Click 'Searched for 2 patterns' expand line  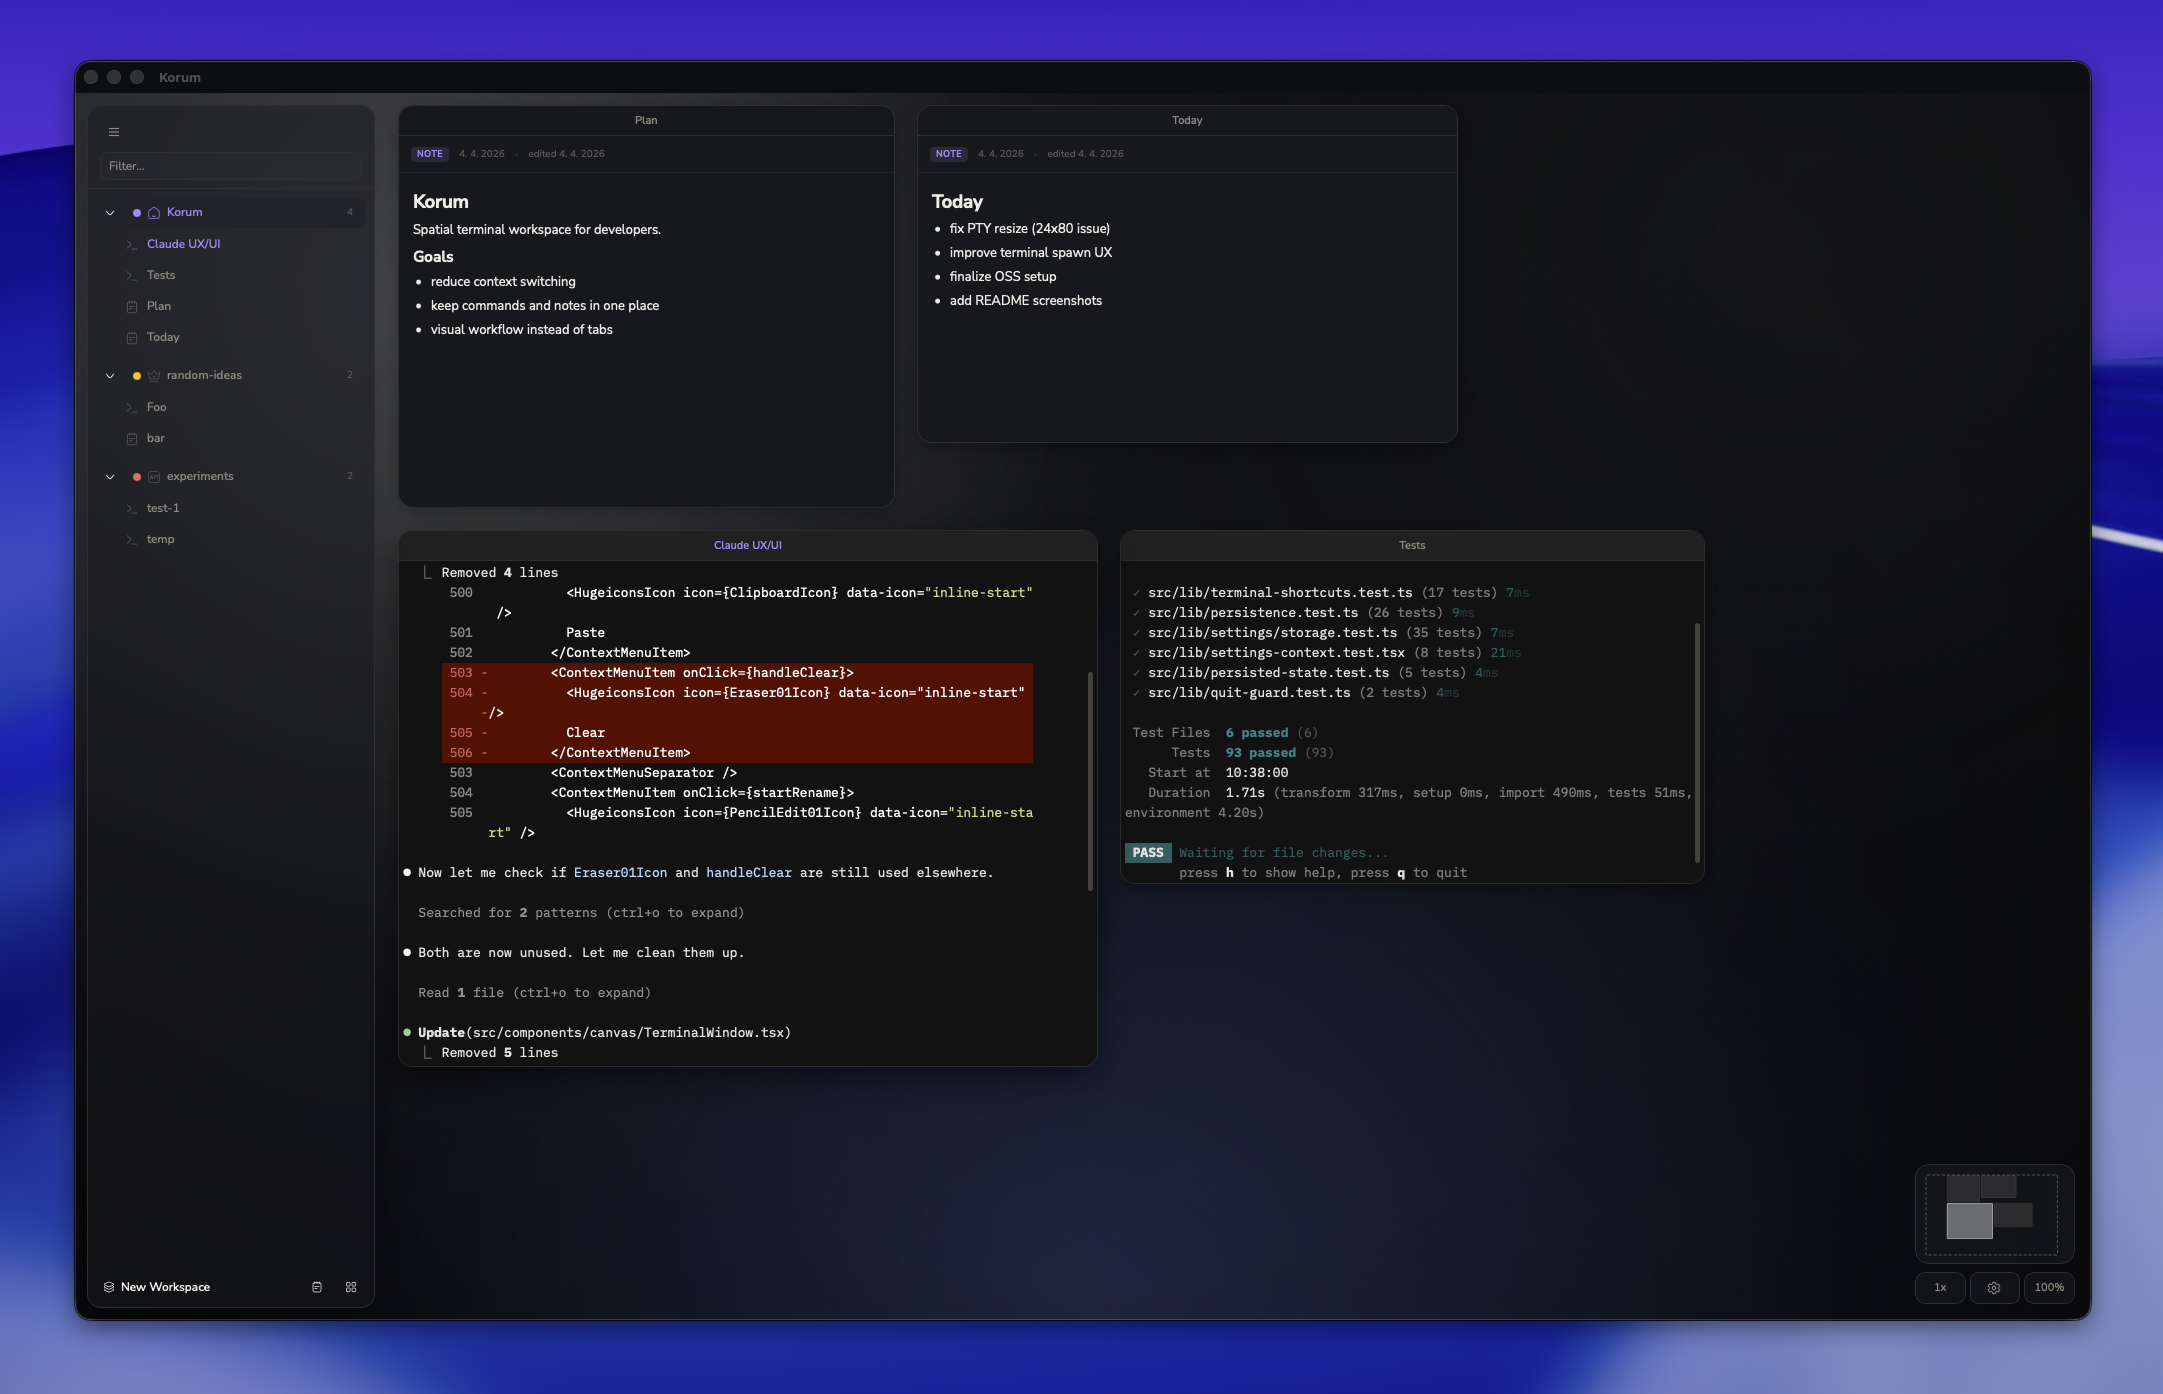pos(581,913)
